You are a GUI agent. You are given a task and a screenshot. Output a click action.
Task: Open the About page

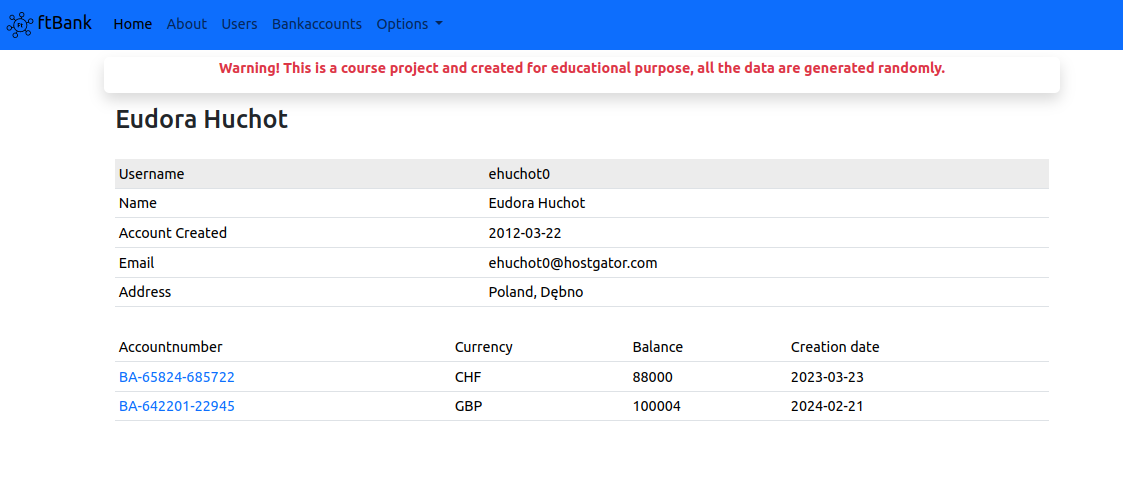click(187, 24)
